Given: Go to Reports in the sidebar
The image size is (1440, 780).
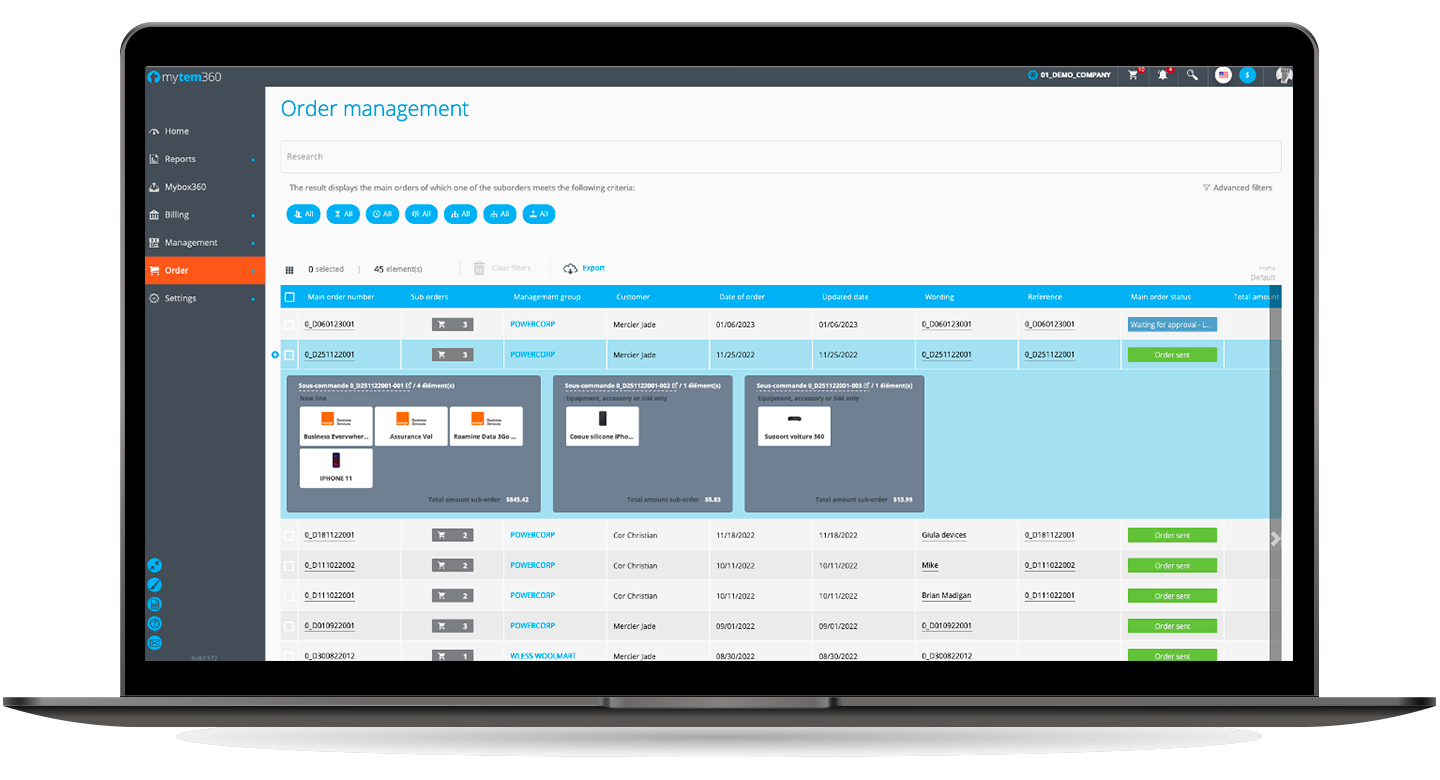Looking at the screenshot, I should (x=180, y=159).
